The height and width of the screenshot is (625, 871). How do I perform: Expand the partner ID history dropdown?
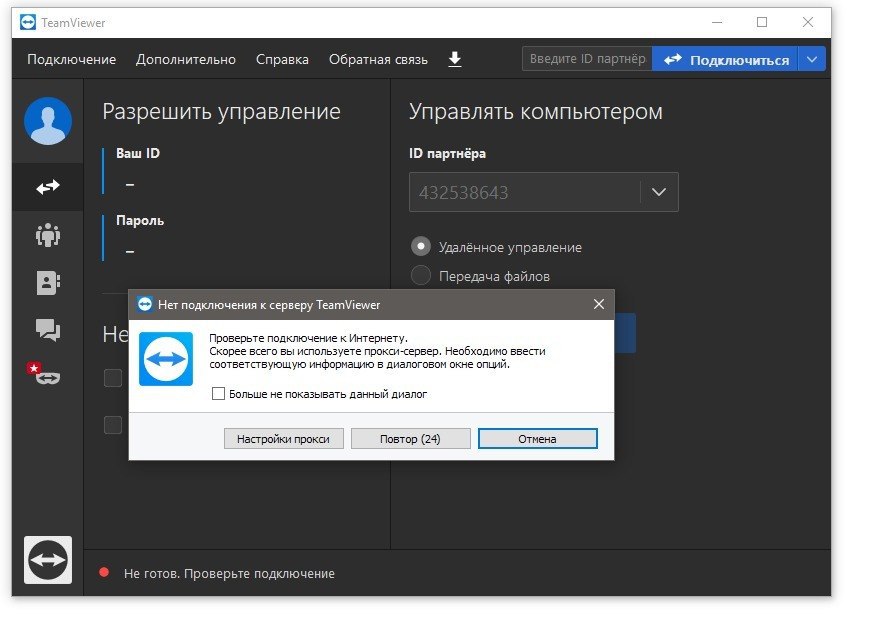(659, 192)
